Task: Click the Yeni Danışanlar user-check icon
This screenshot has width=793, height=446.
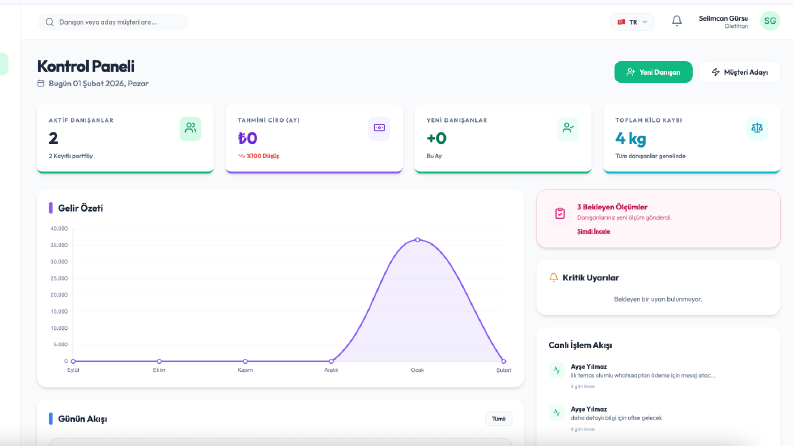Action: 568,128
